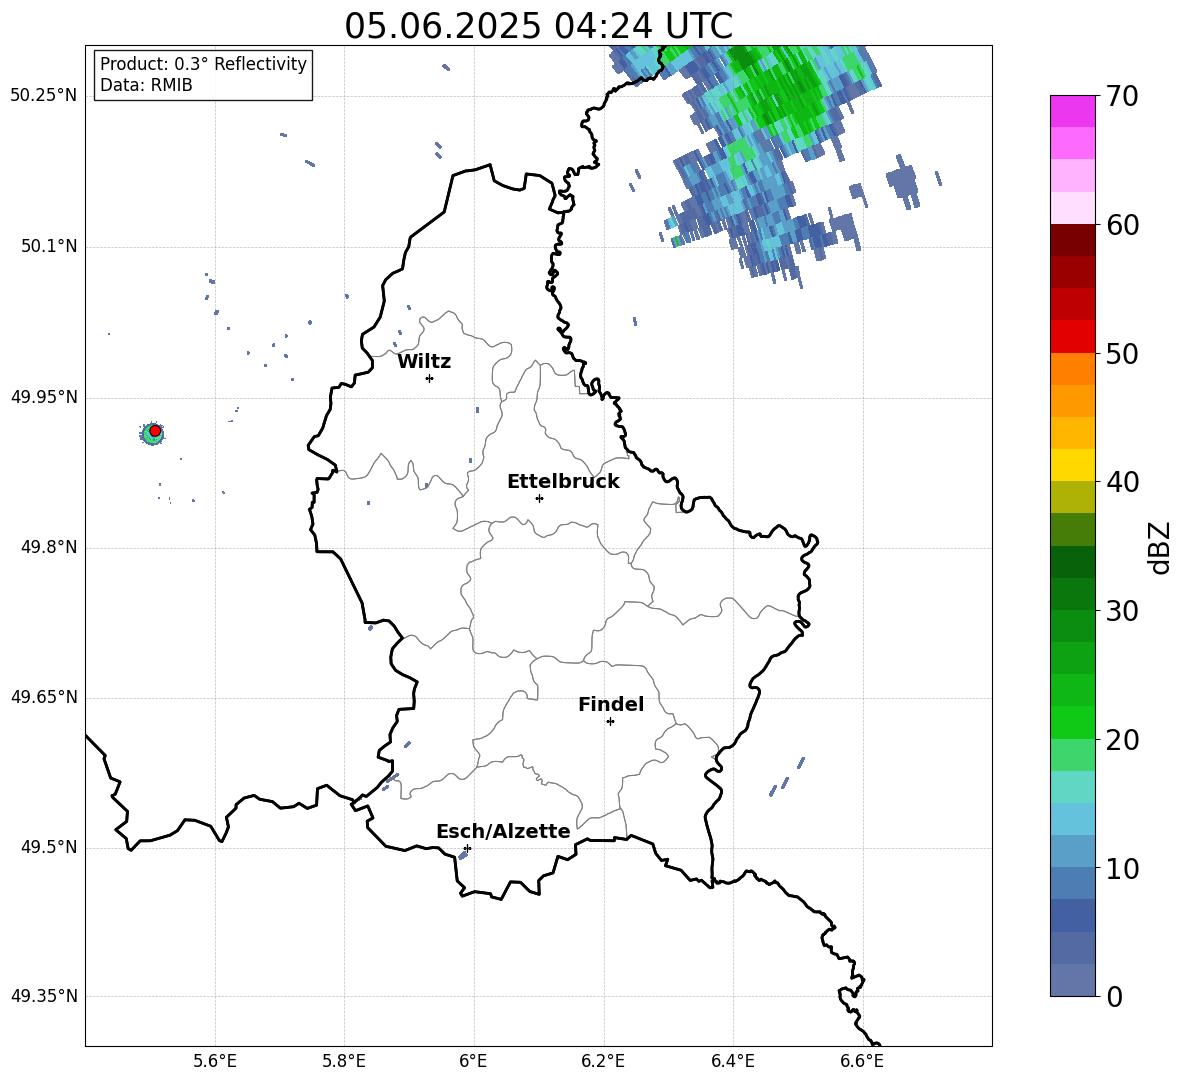Click the 'Product: 0.3° Reflectivity' legend text
The image size is (1184, 1081).
click(x=203, y=63)
